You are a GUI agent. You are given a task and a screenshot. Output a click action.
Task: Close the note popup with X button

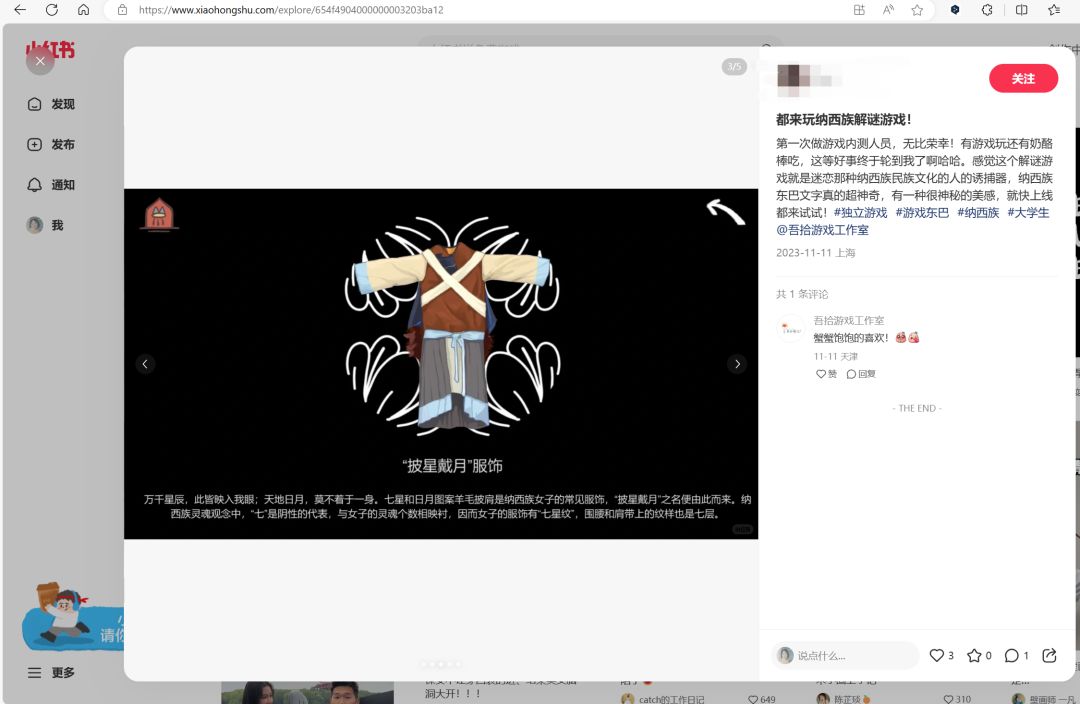(x=40, y=61)
